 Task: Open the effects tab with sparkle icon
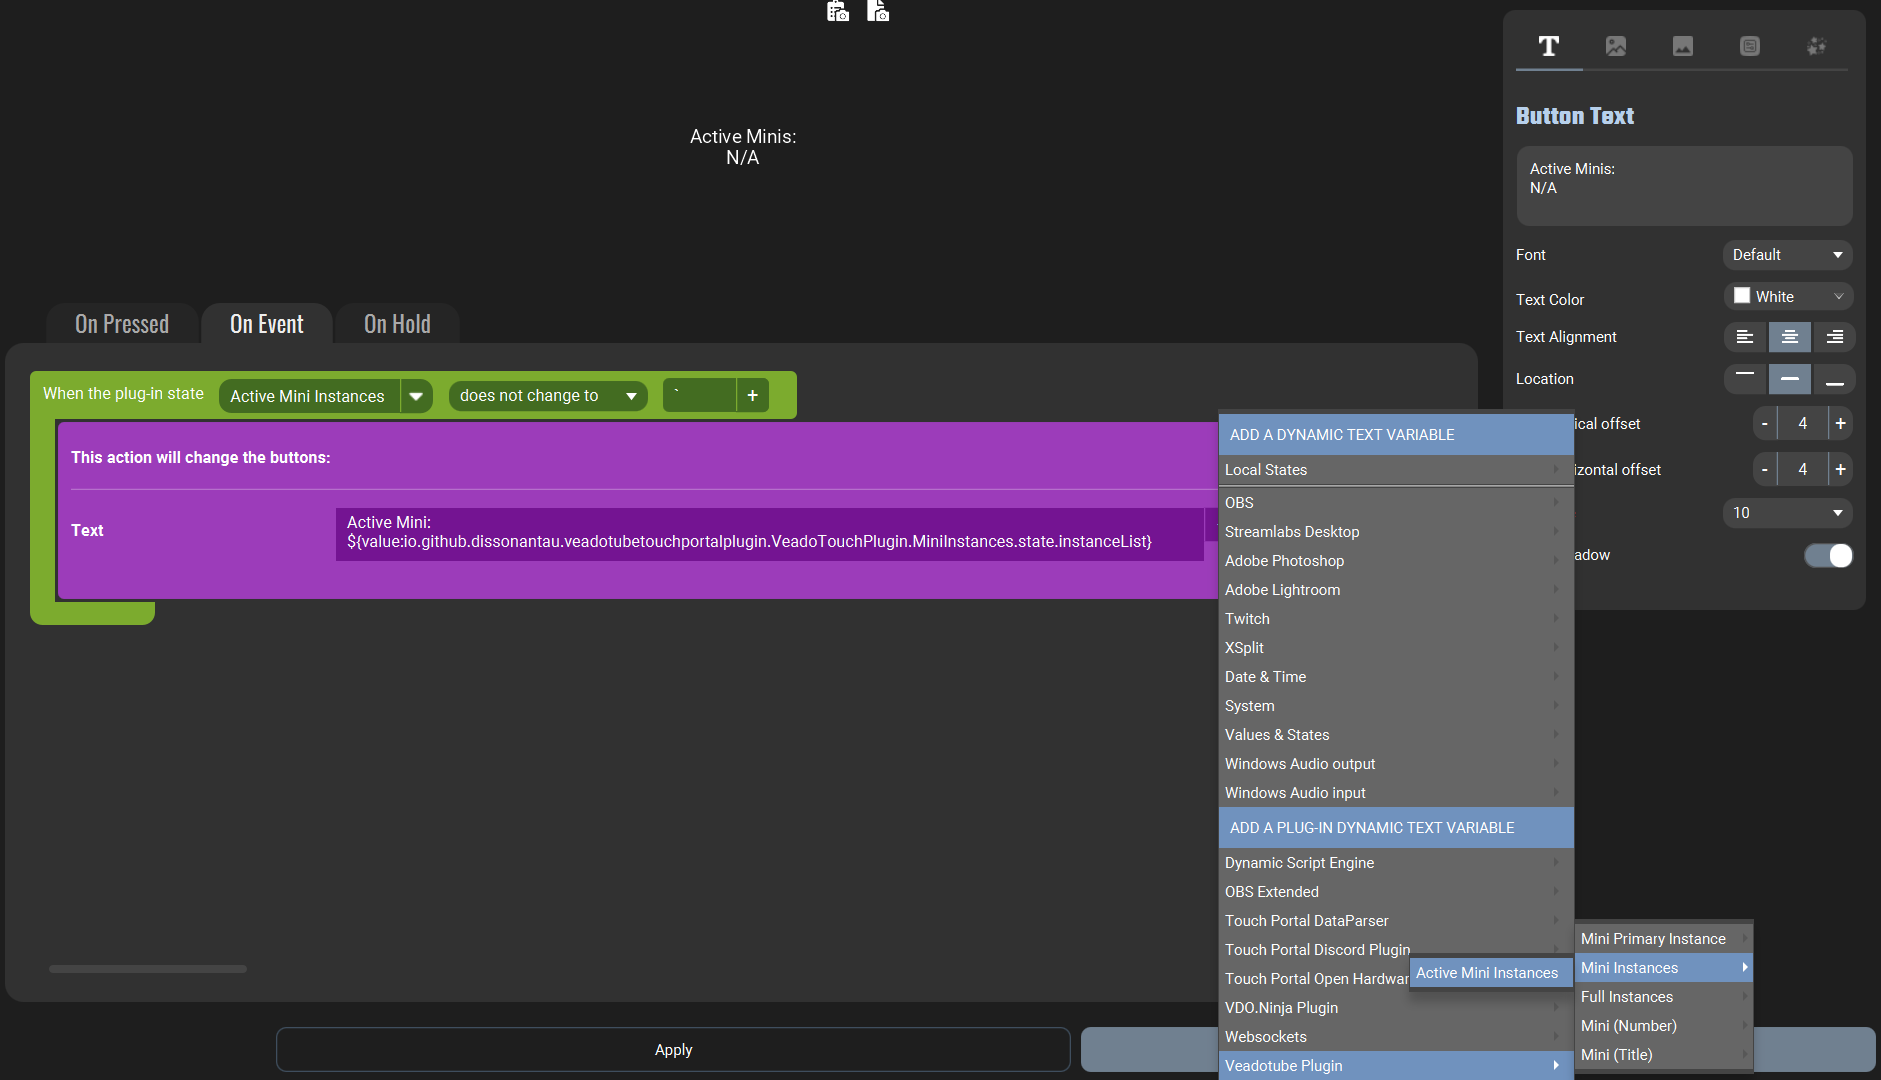tap(1817, 46)
